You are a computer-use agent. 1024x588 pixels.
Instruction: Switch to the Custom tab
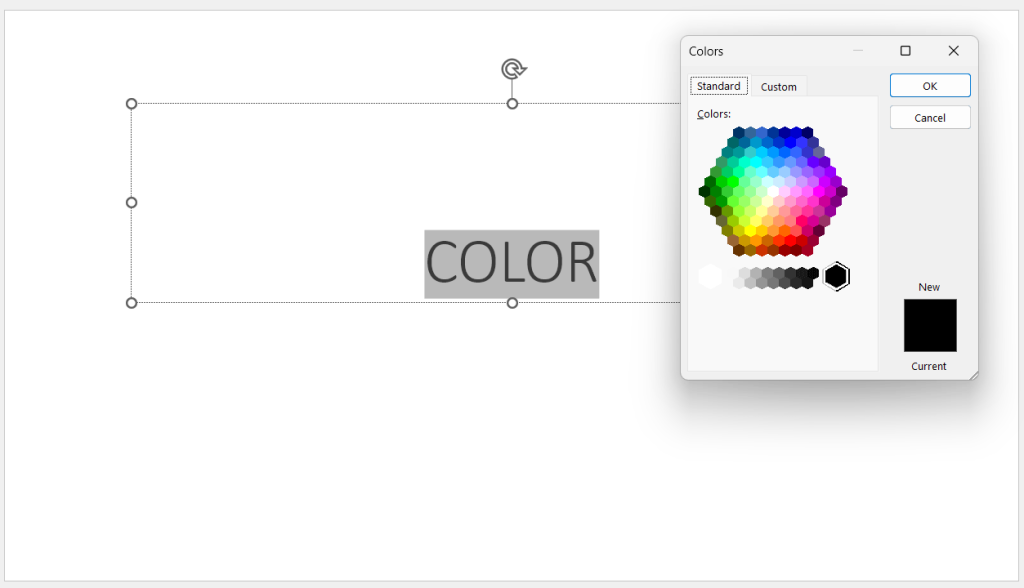click(x=779, y=86)
